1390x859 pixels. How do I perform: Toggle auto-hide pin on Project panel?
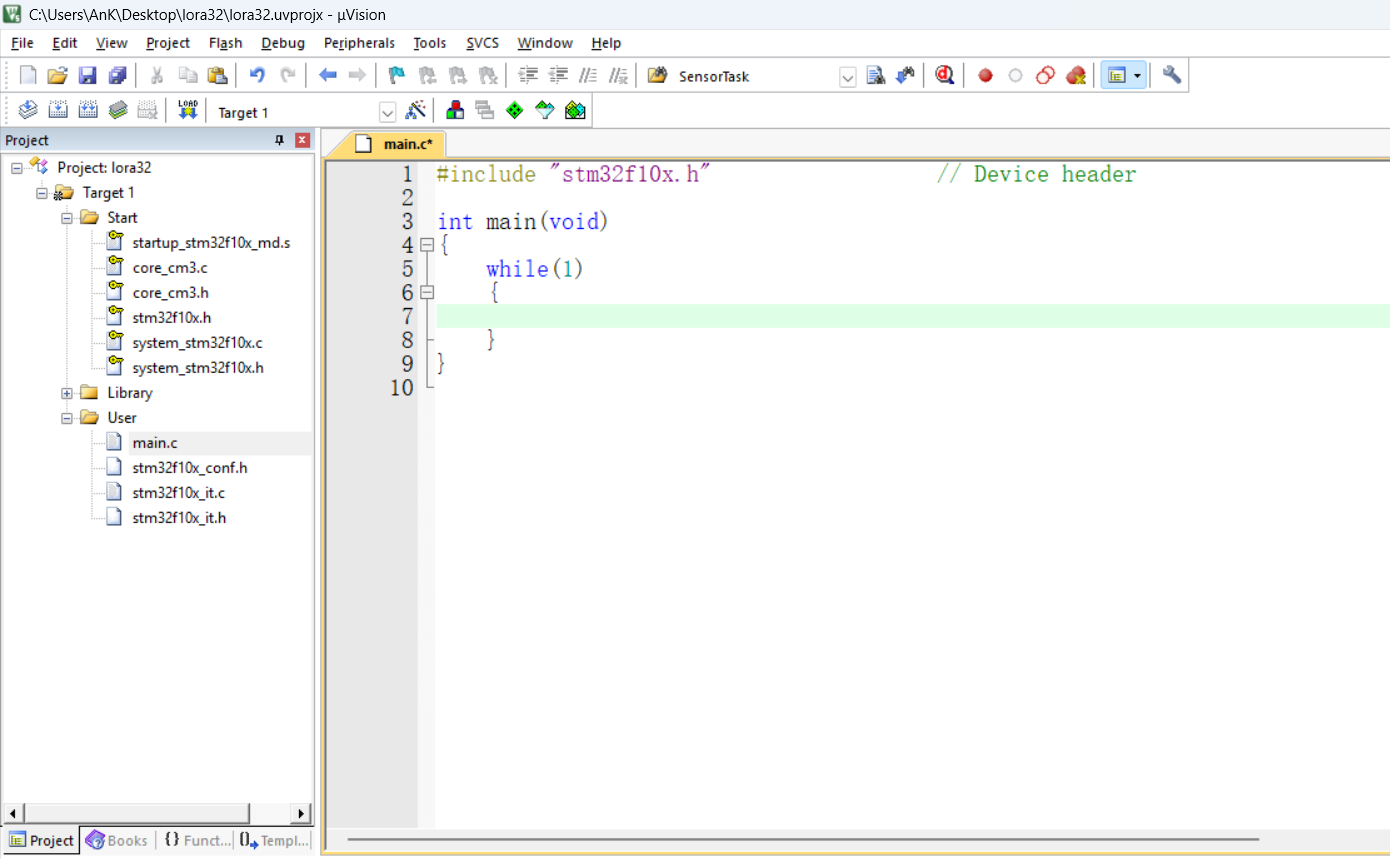(280, 141)
